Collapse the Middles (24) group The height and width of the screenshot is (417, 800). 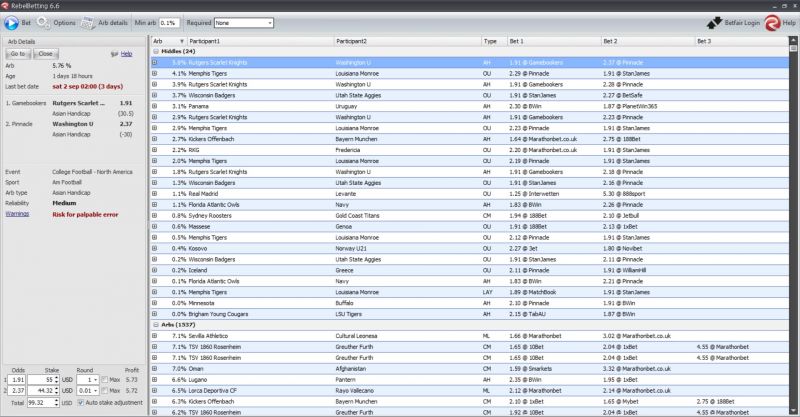click(x=156, y=52)
